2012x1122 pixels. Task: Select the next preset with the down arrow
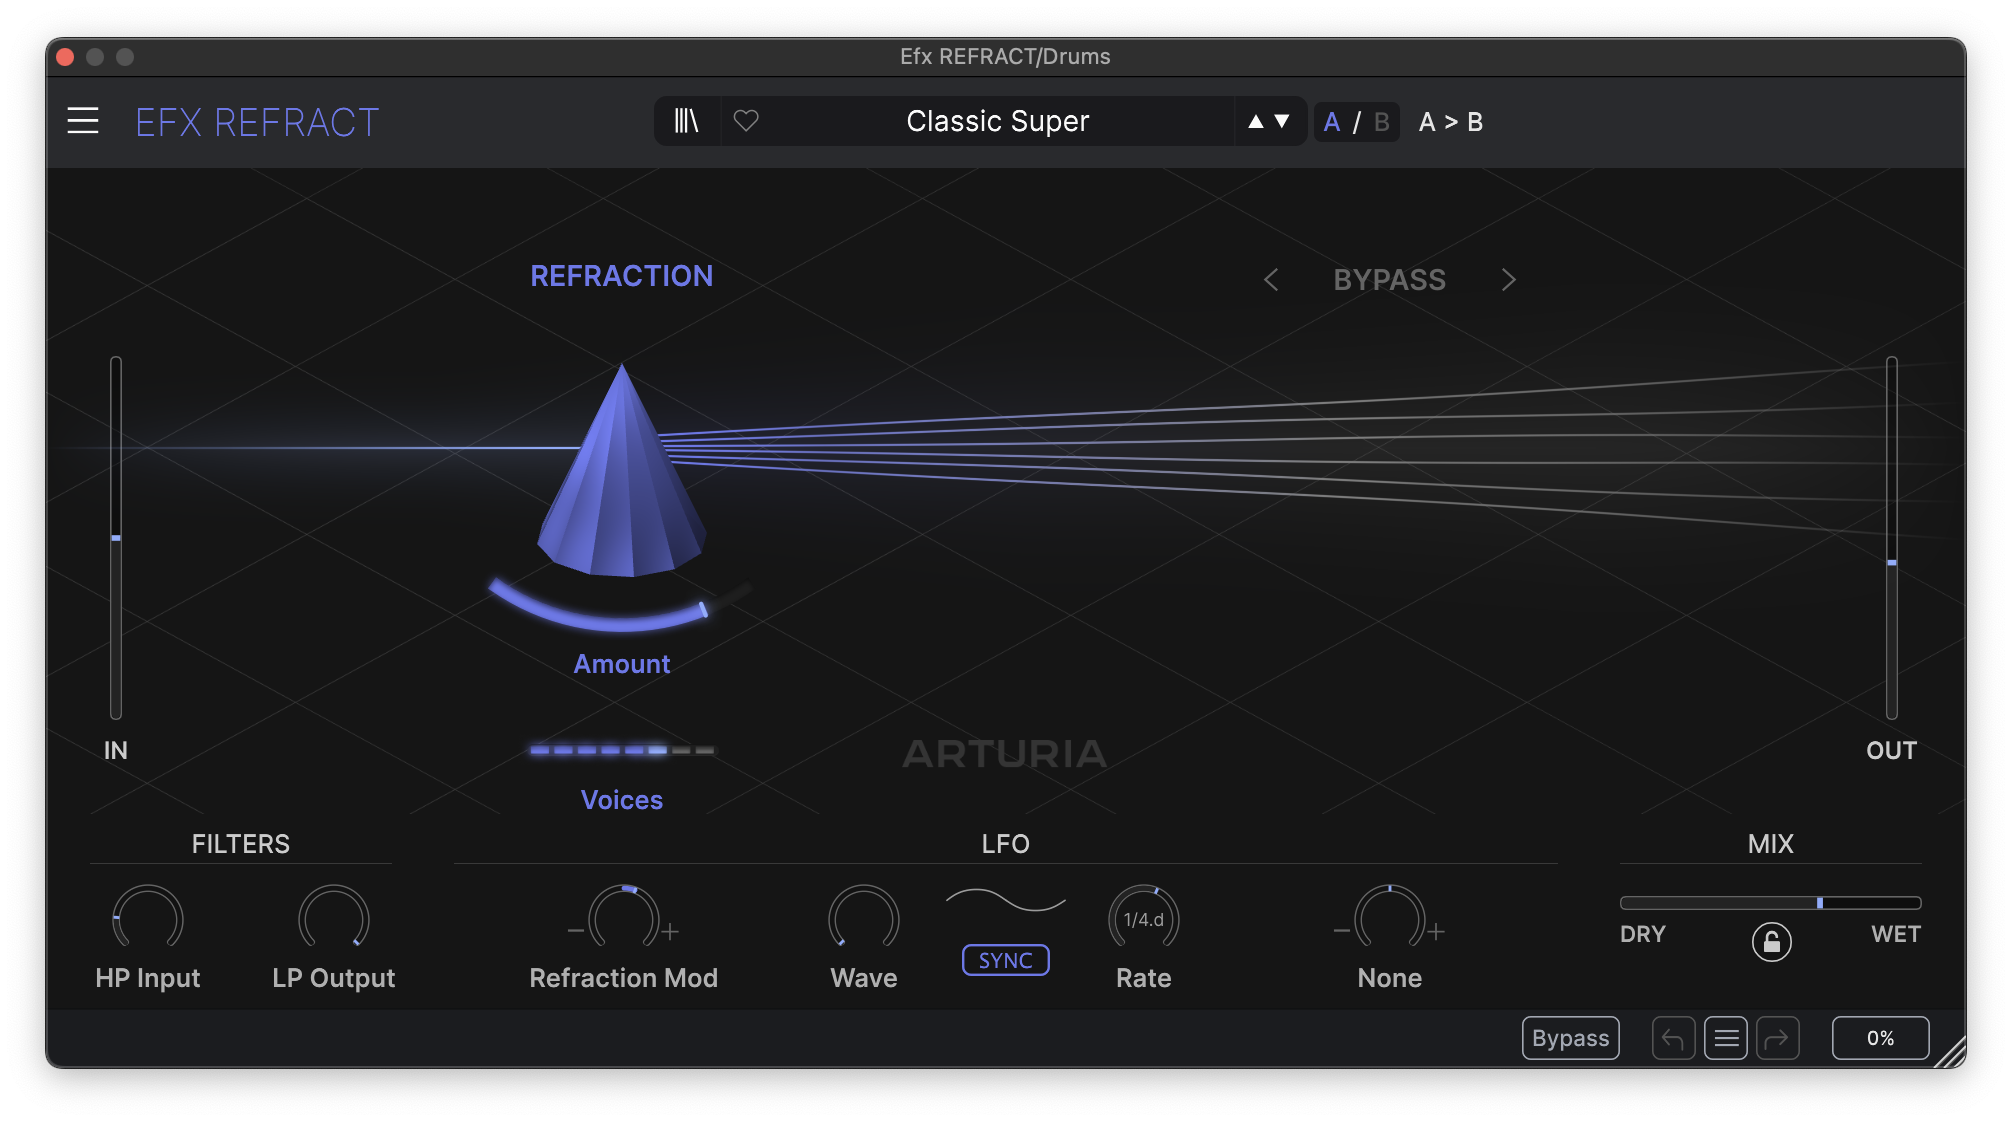coord(1281,121)
